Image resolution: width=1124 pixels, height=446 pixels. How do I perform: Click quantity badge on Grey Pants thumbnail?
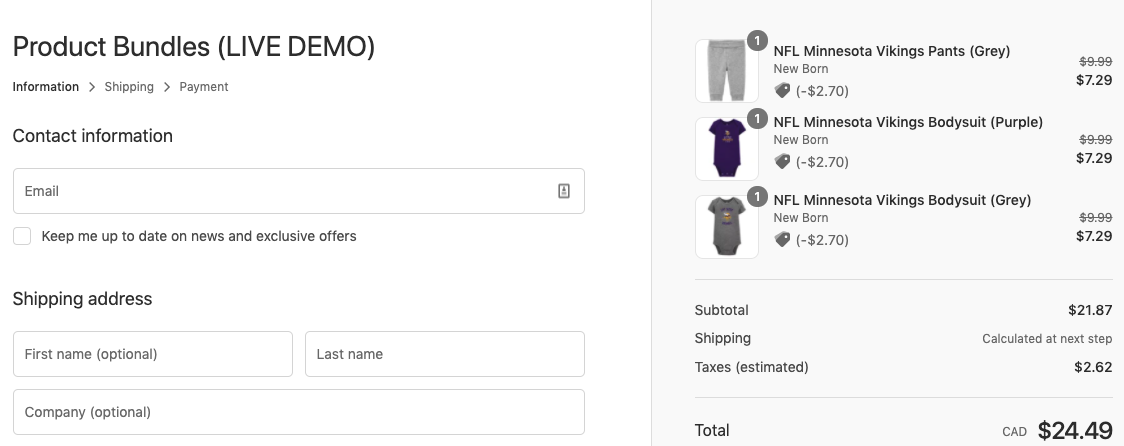(757, 41)
